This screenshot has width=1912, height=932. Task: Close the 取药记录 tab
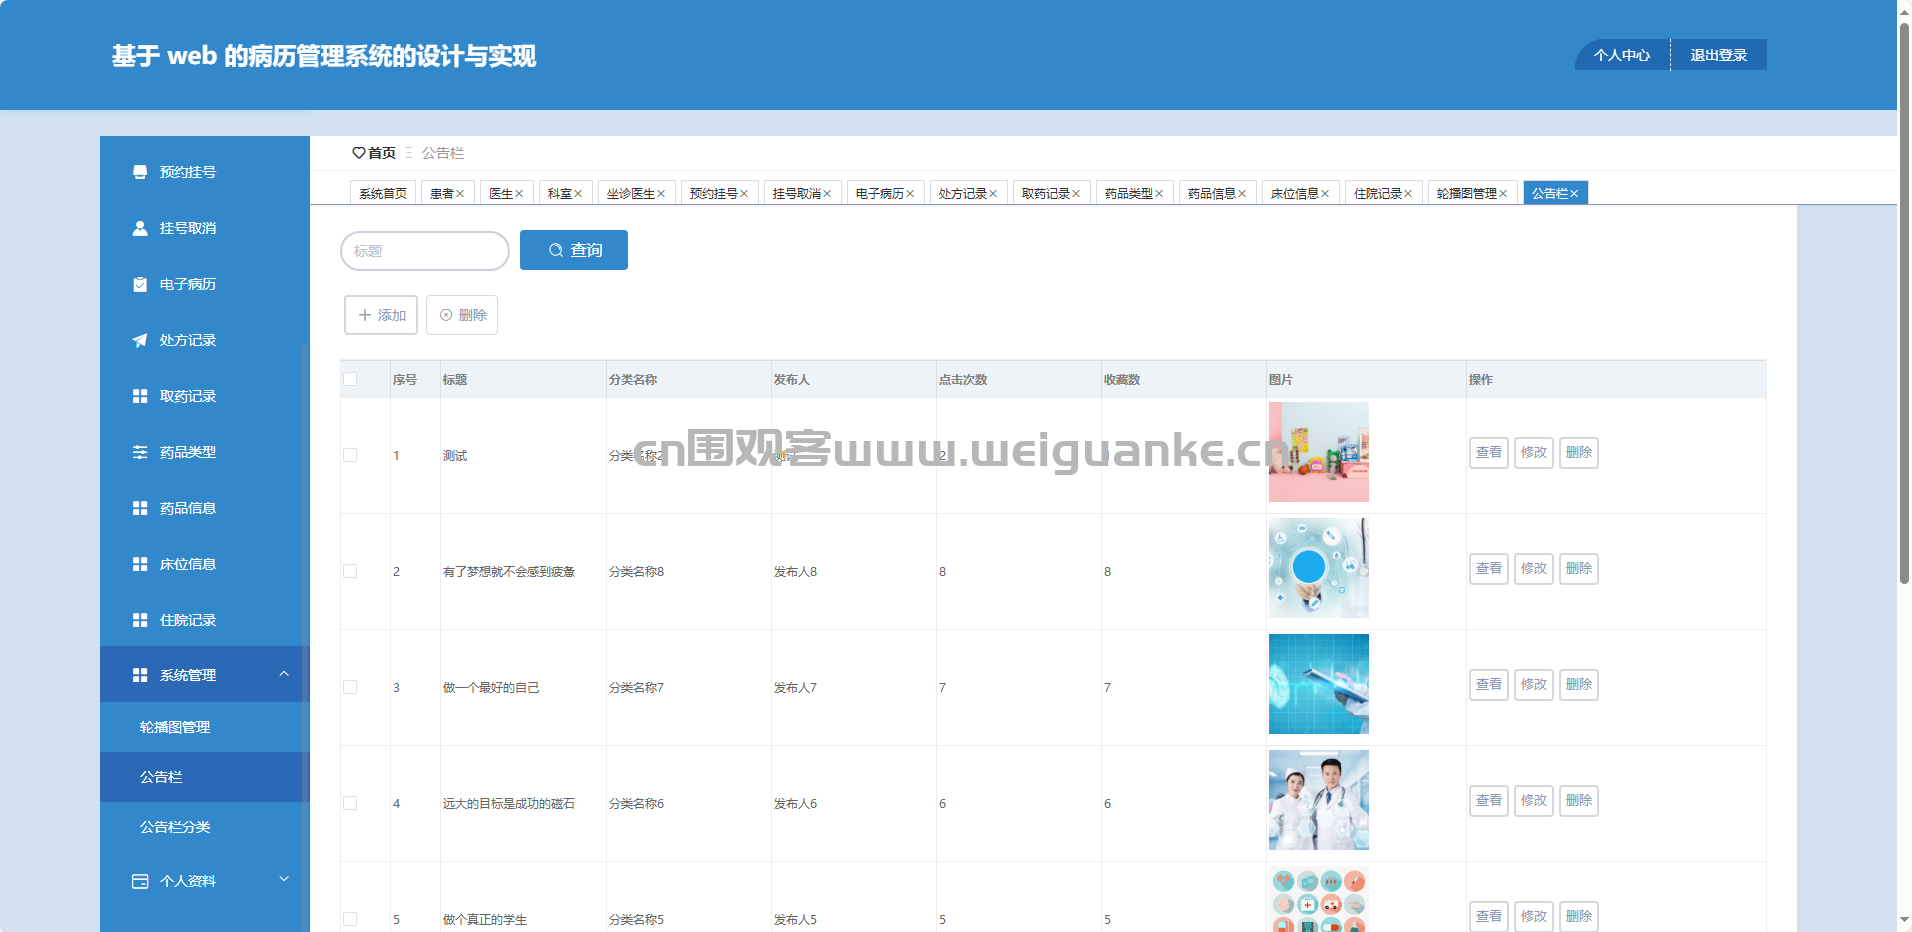pos(1076,194)
